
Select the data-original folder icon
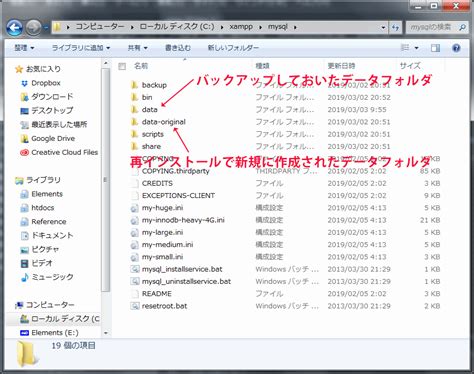point(134,122)
